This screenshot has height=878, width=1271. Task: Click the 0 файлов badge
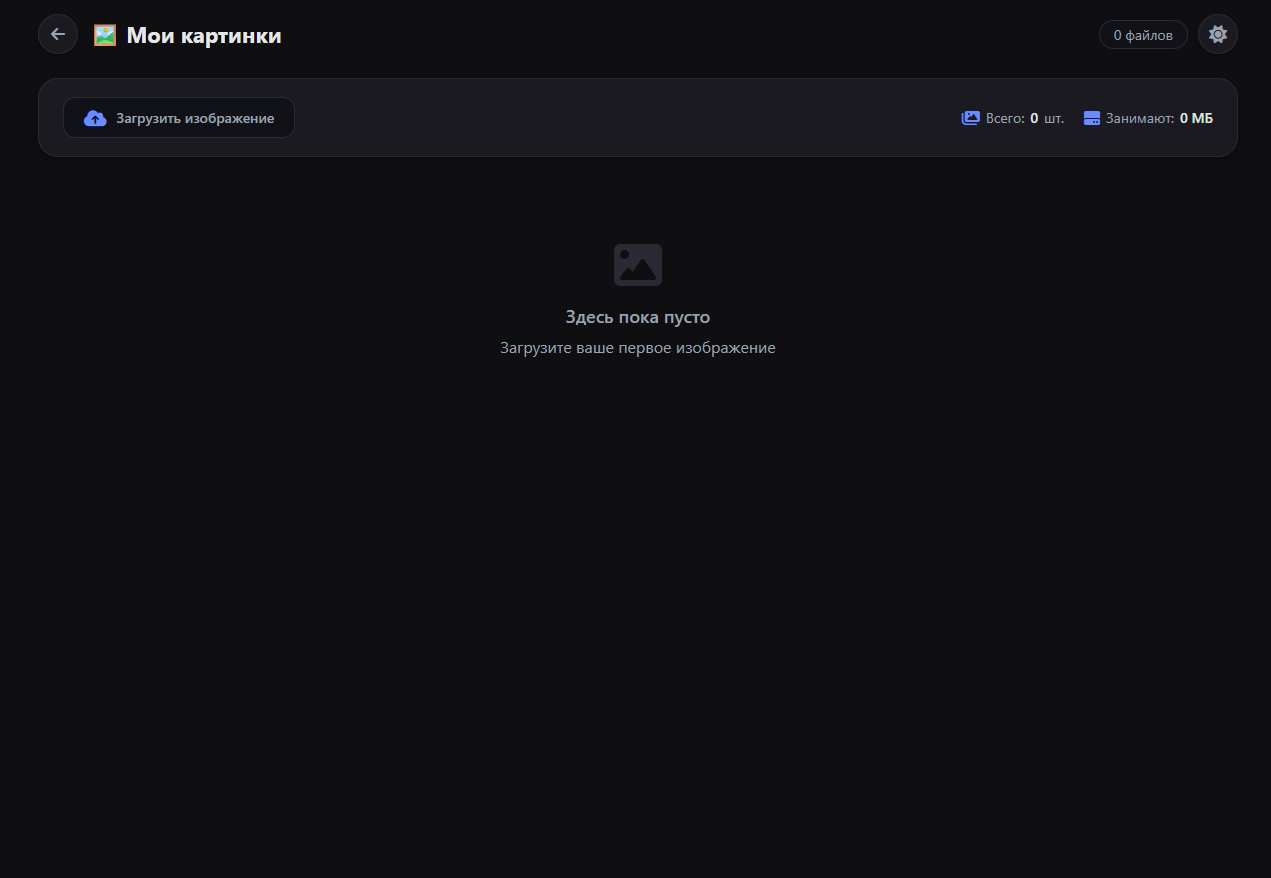[x=1143, y=35]
